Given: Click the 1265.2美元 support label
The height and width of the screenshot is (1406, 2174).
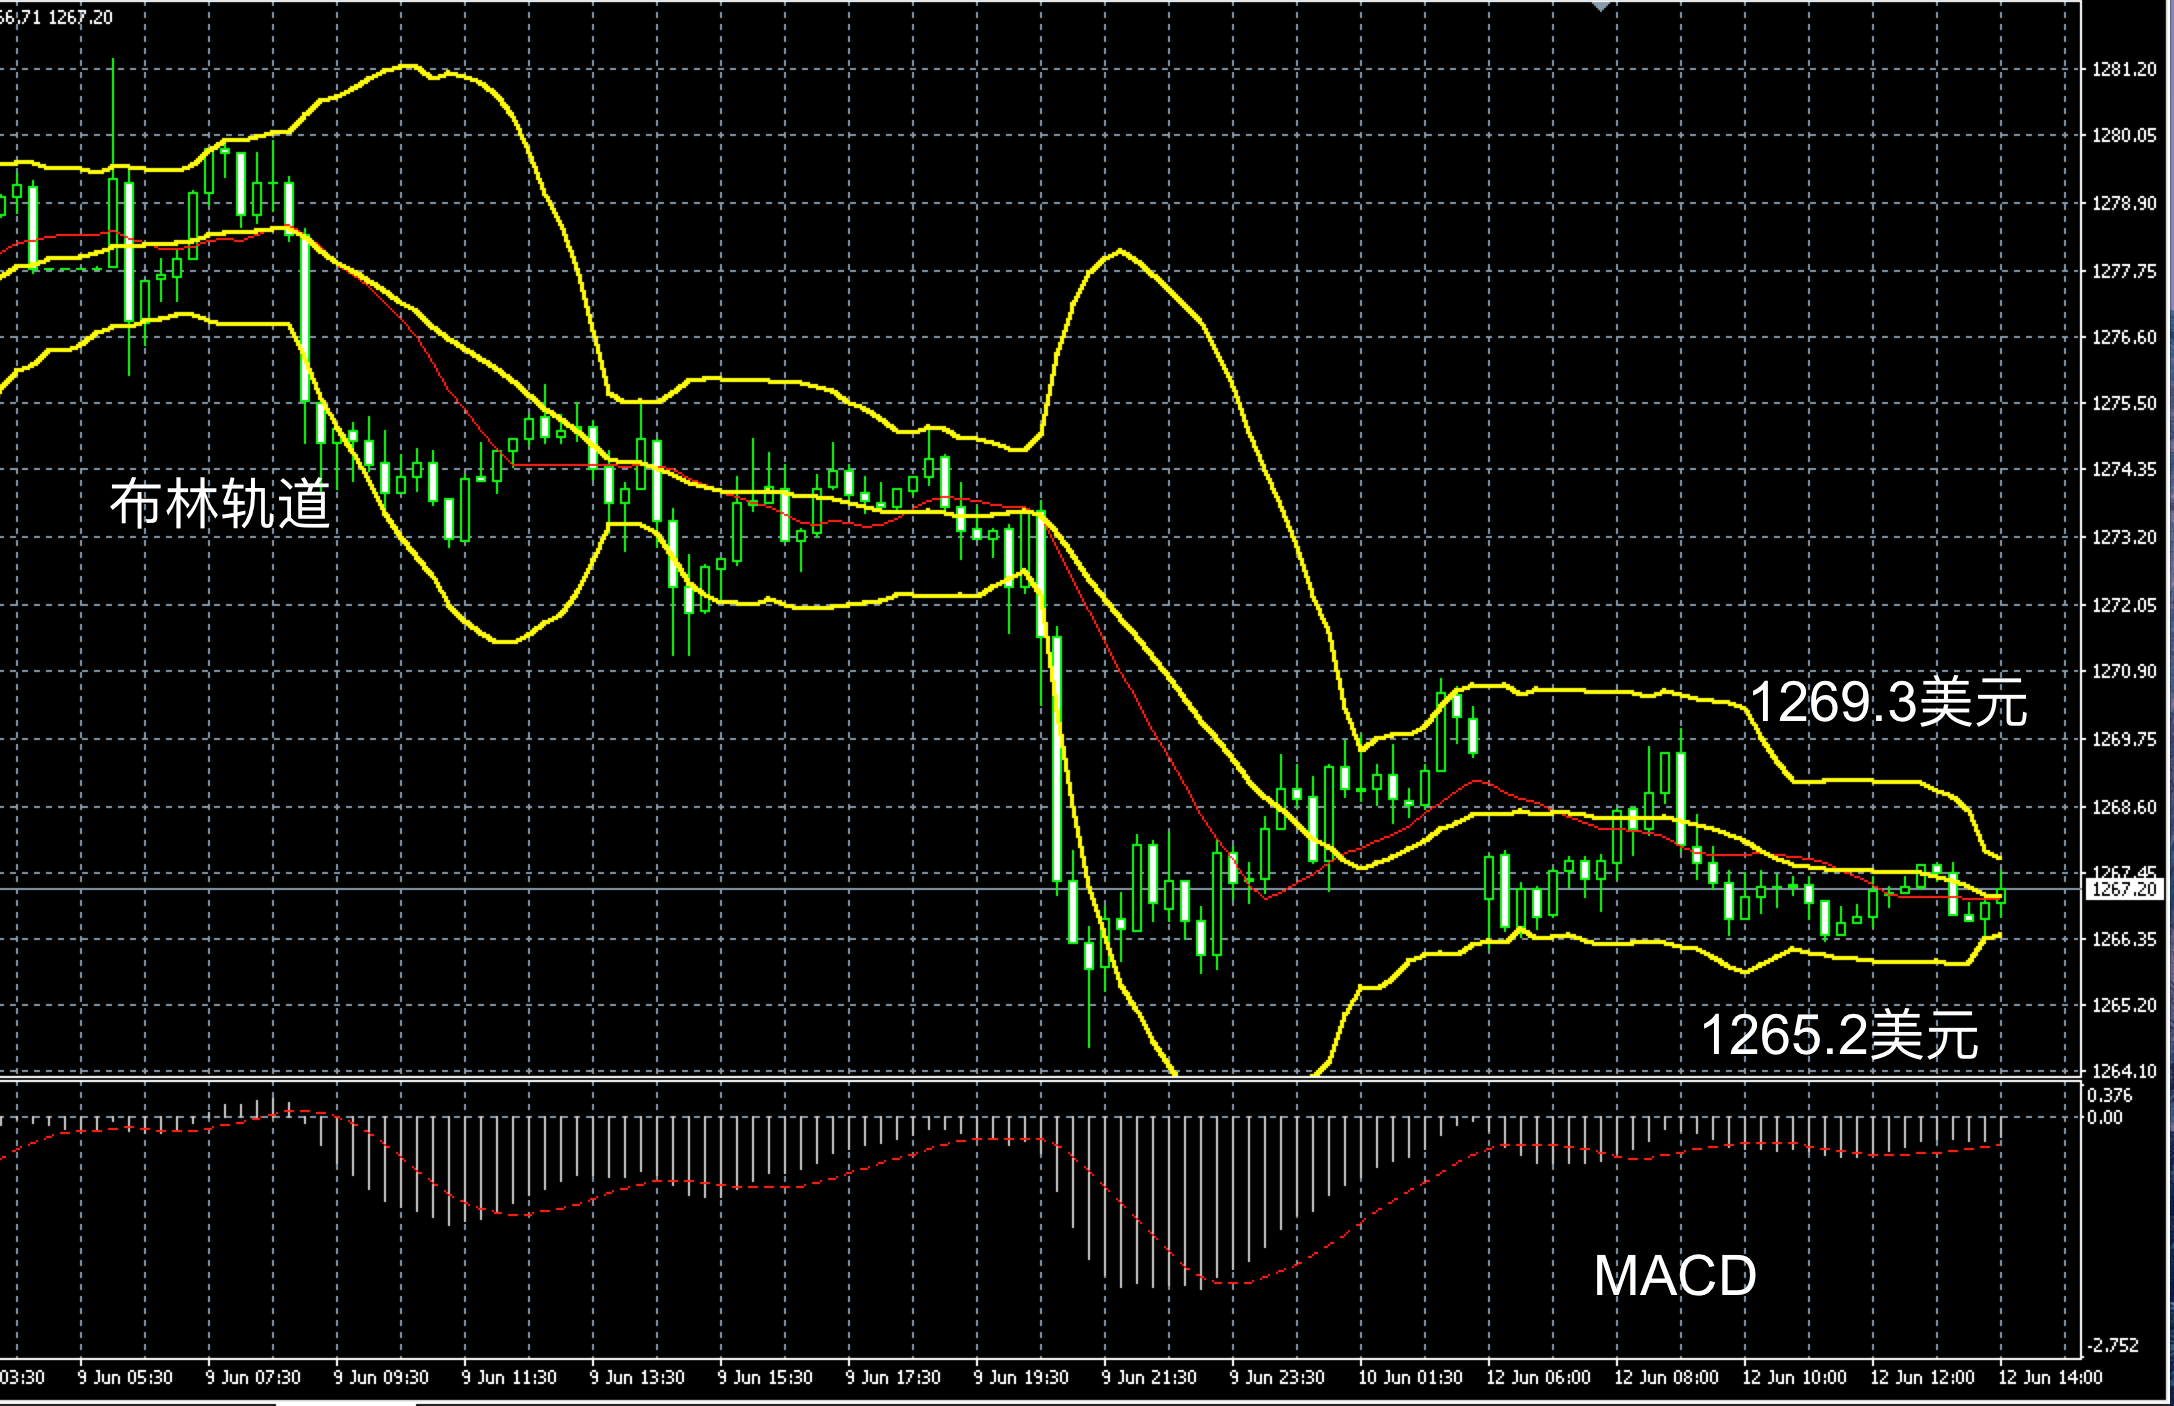Looking at the screenshot, I should (1839, 1034).
